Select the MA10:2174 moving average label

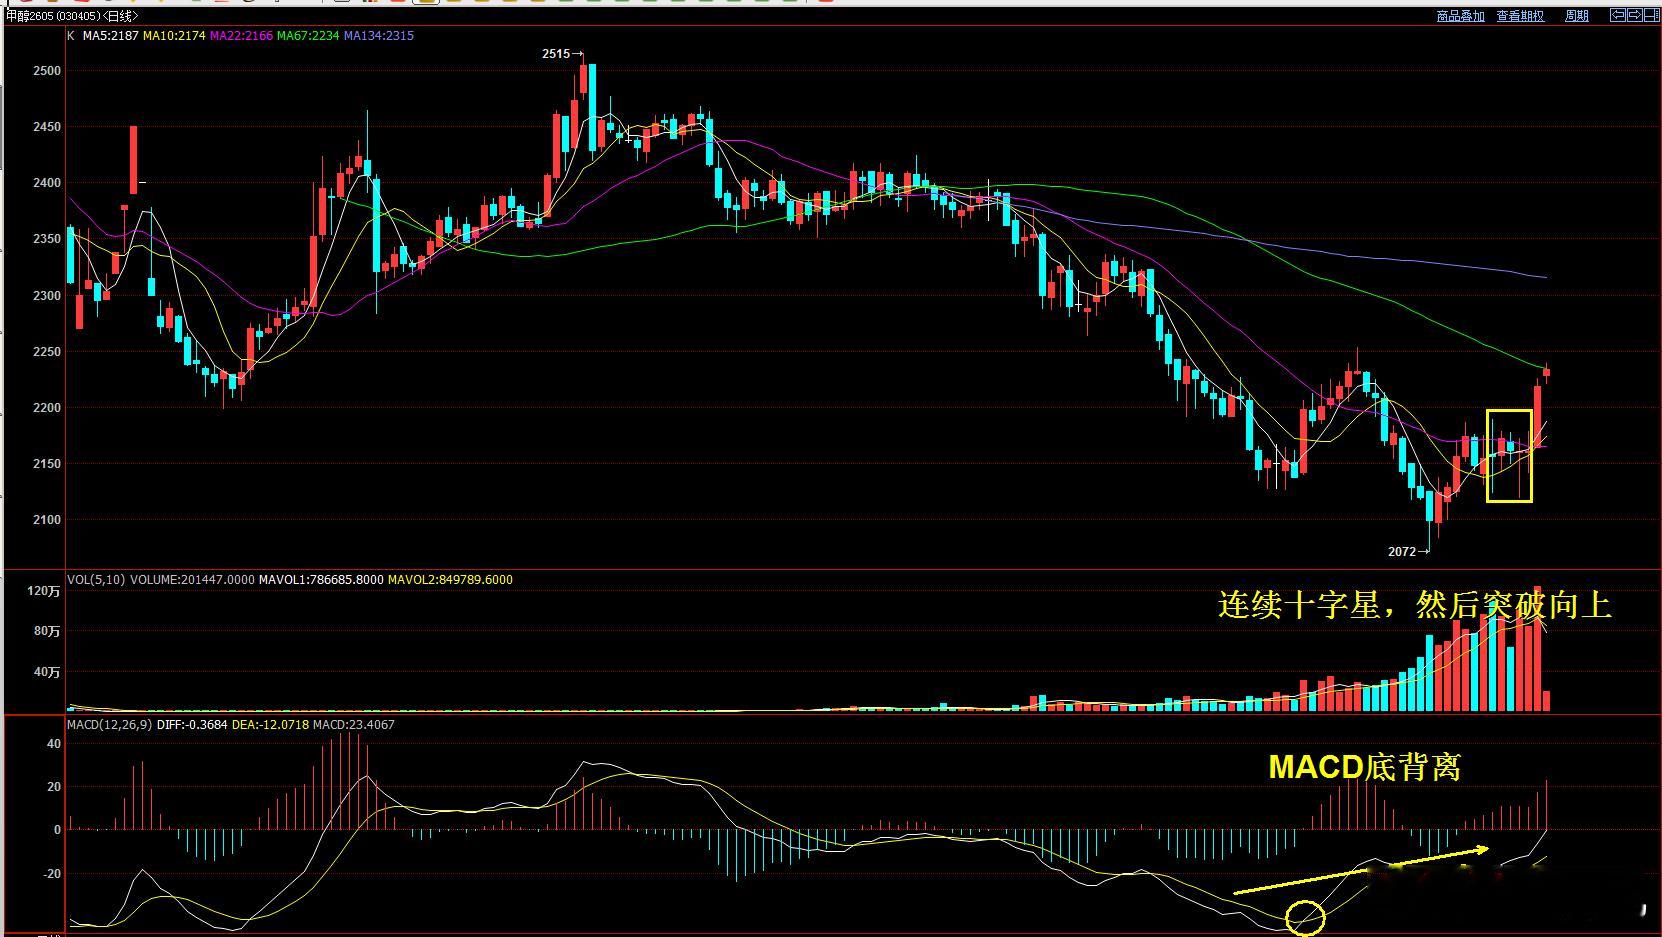[174, 36]
